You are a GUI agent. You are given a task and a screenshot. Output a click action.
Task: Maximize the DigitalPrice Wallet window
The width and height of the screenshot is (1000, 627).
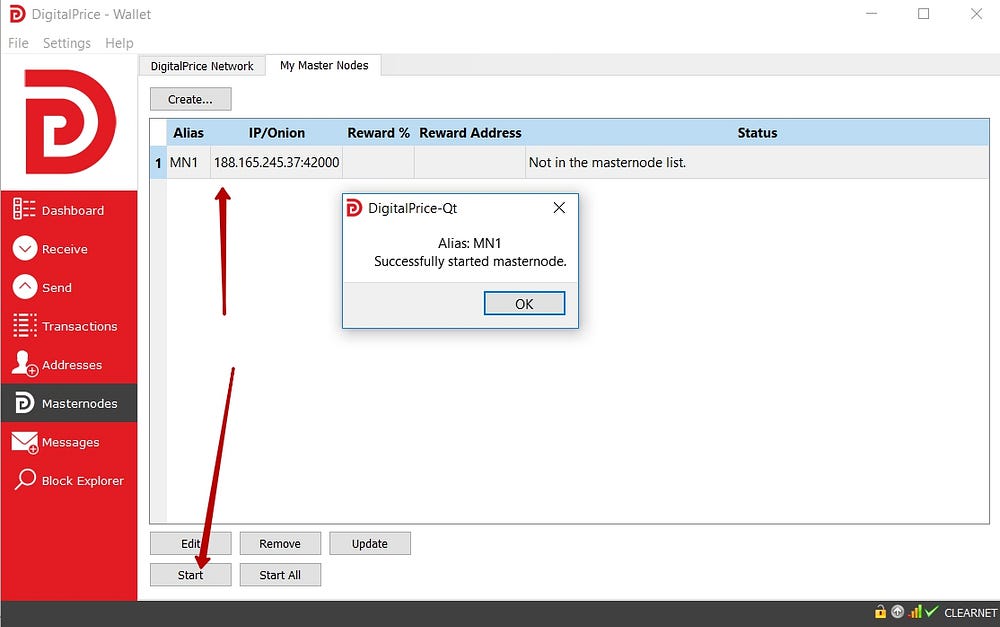(x=923, y=13)
